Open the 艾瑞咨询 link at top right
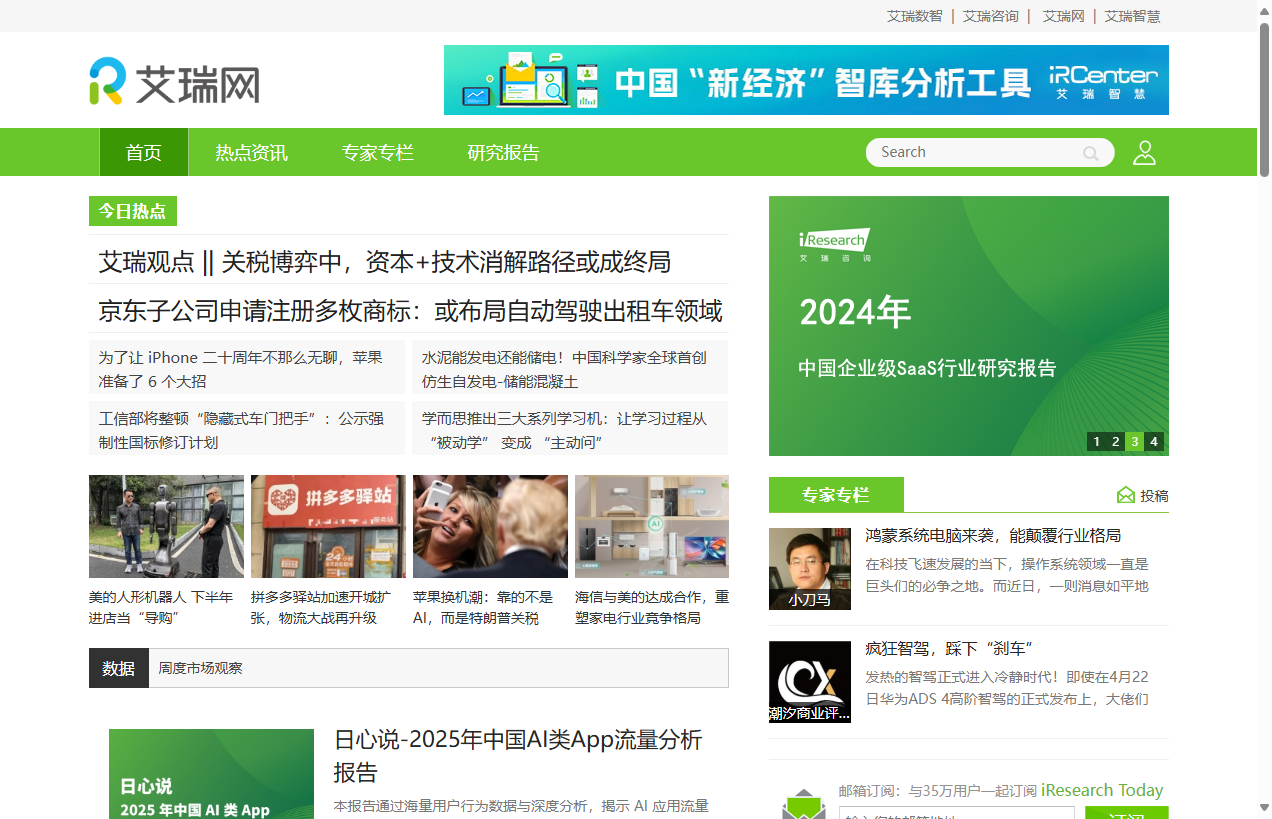Image resolution: width=1272 pixels, height=819 pixels. click(x=990, y=16)
